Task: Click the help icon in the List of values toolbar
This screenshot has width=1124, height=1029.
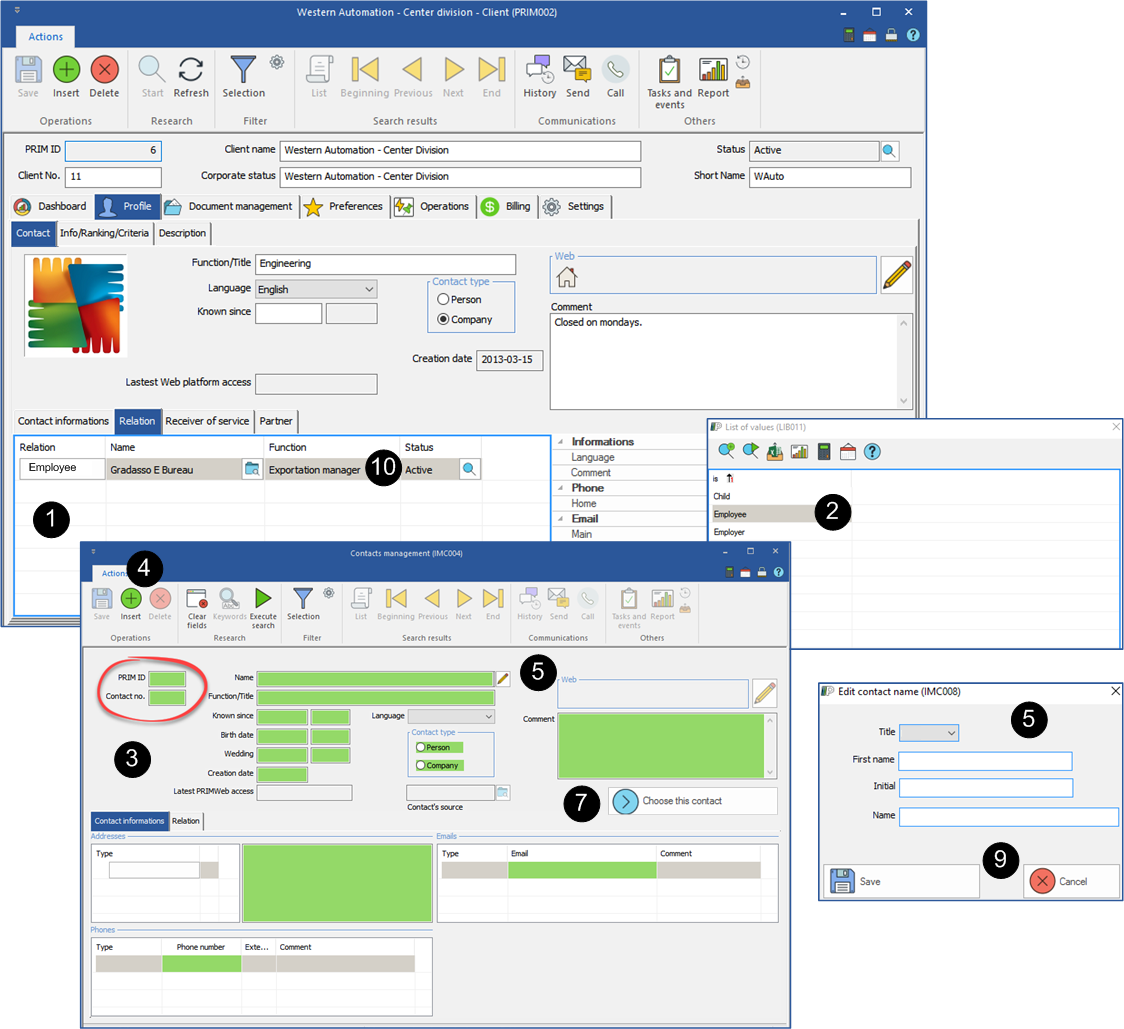Action: [x=872, y=452]
